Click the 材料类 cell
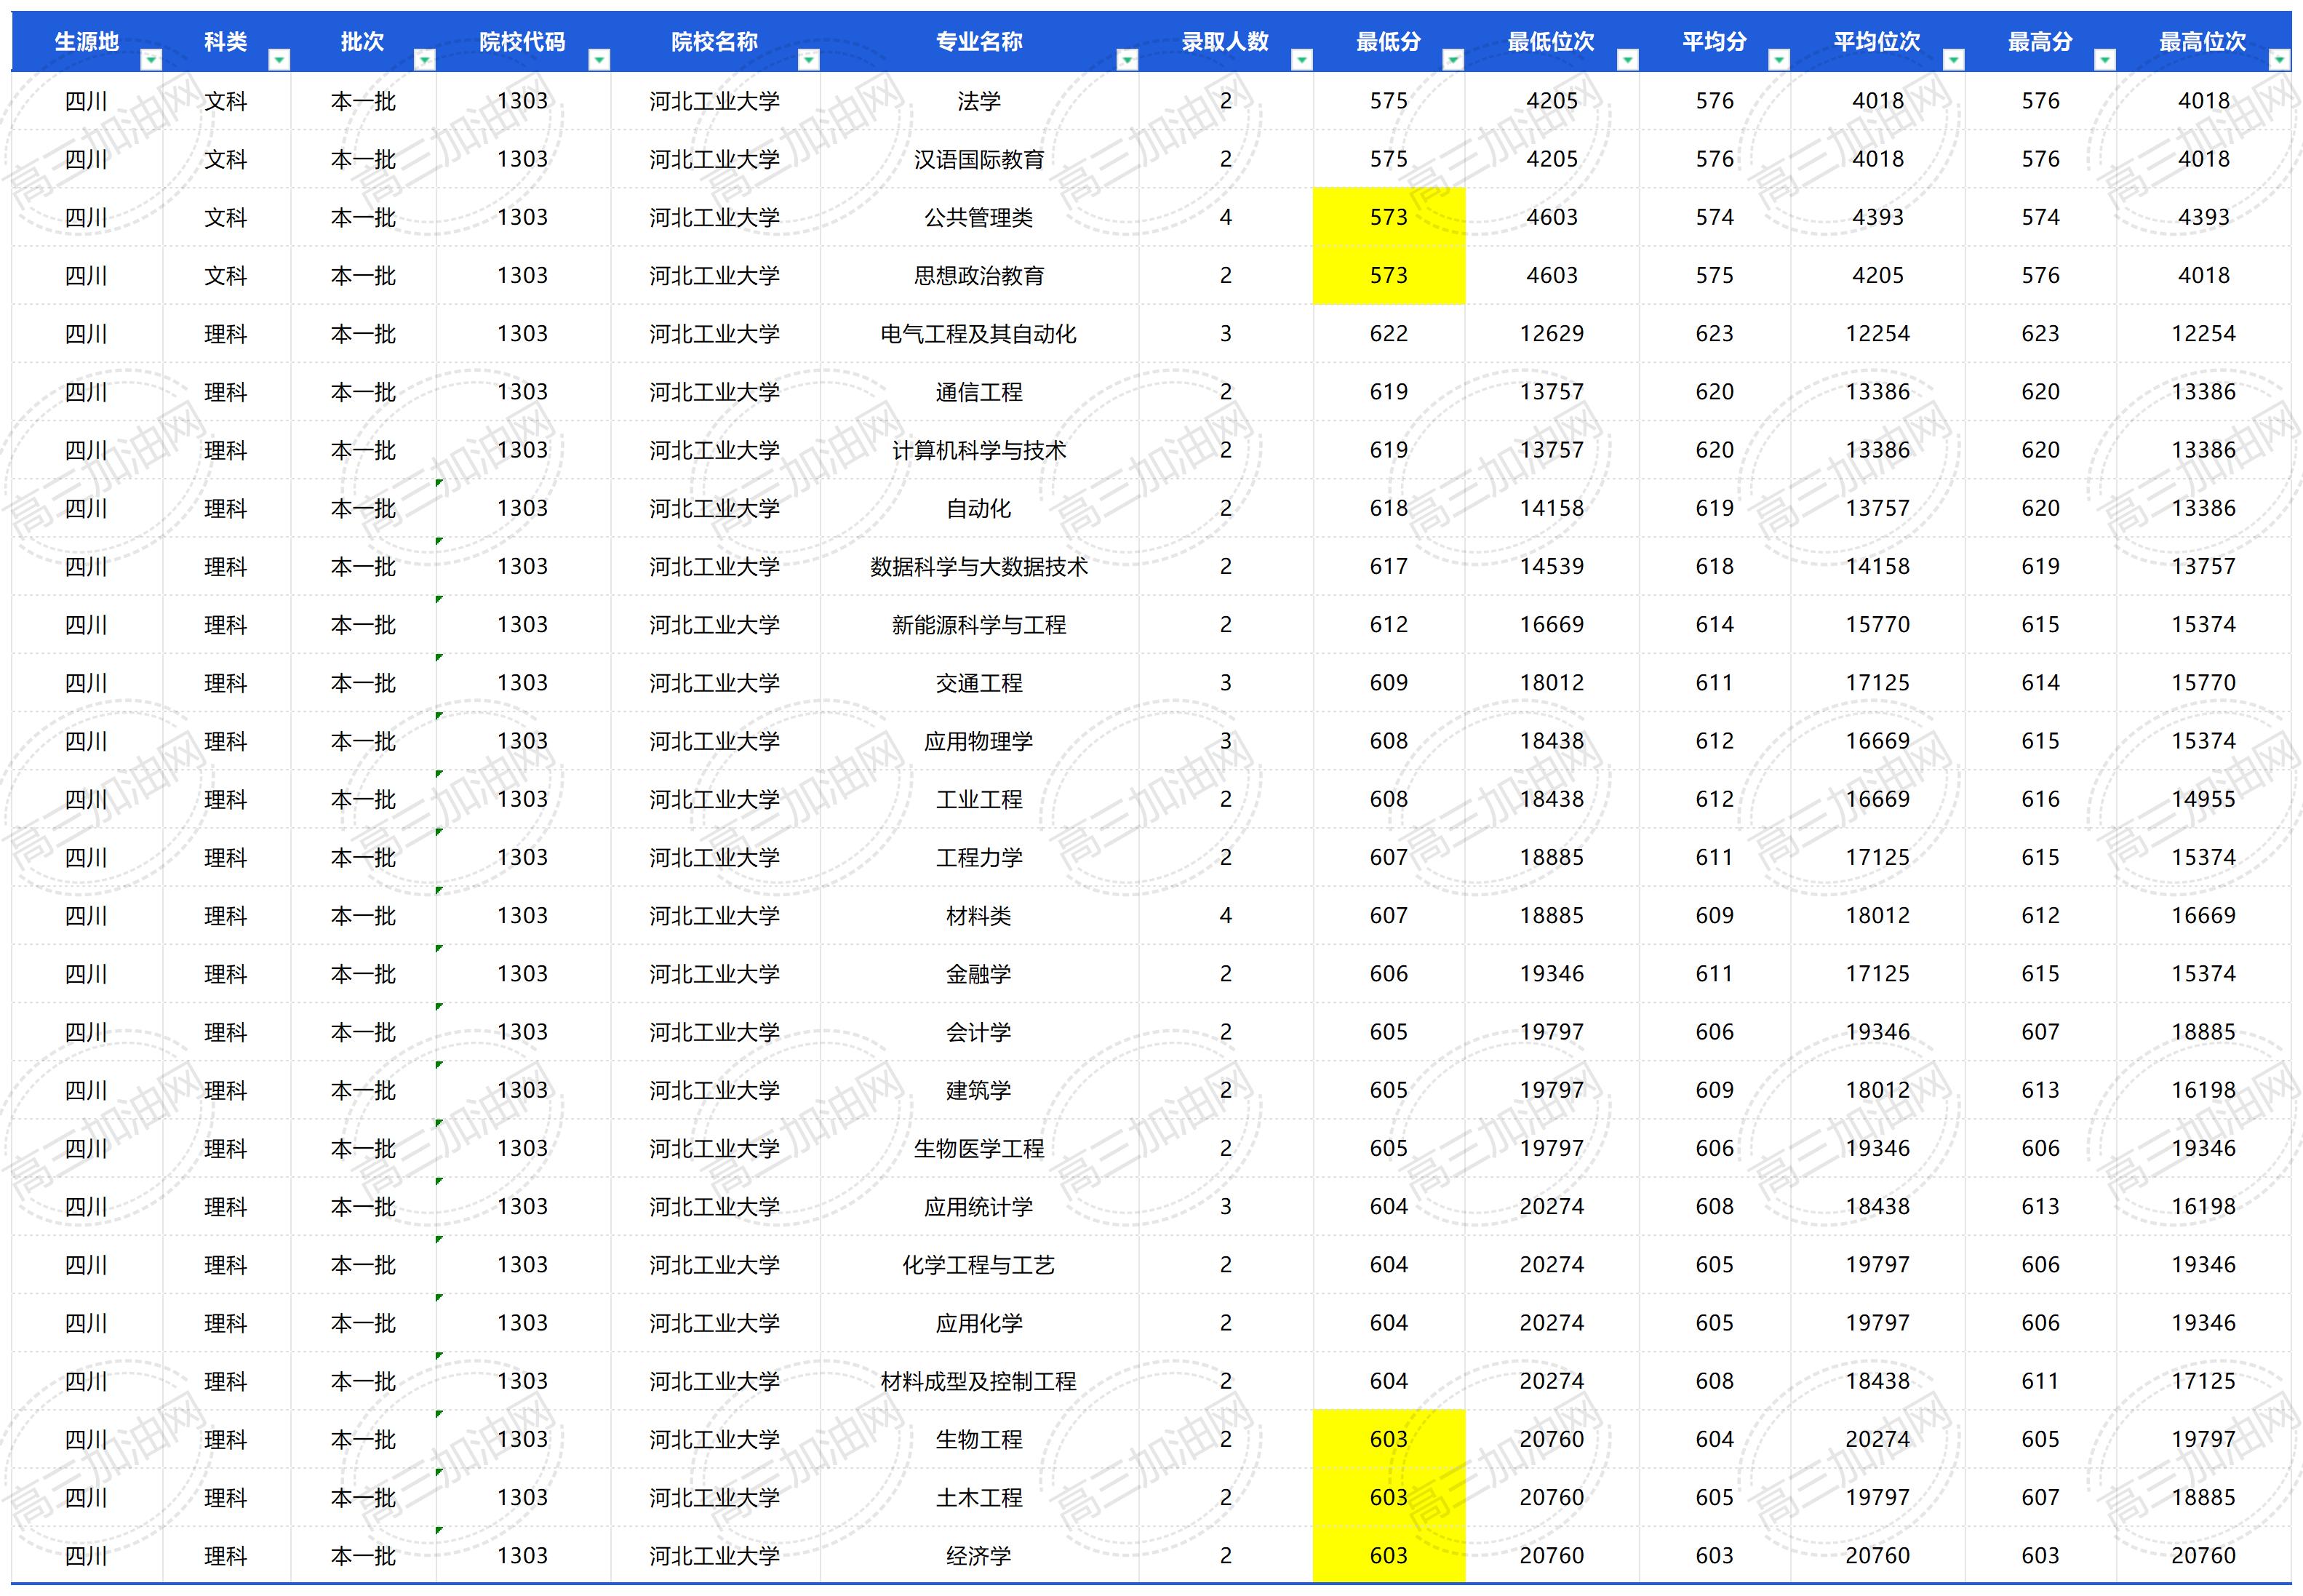This screenshot has width=2303, height=1596. coord(979,915)
